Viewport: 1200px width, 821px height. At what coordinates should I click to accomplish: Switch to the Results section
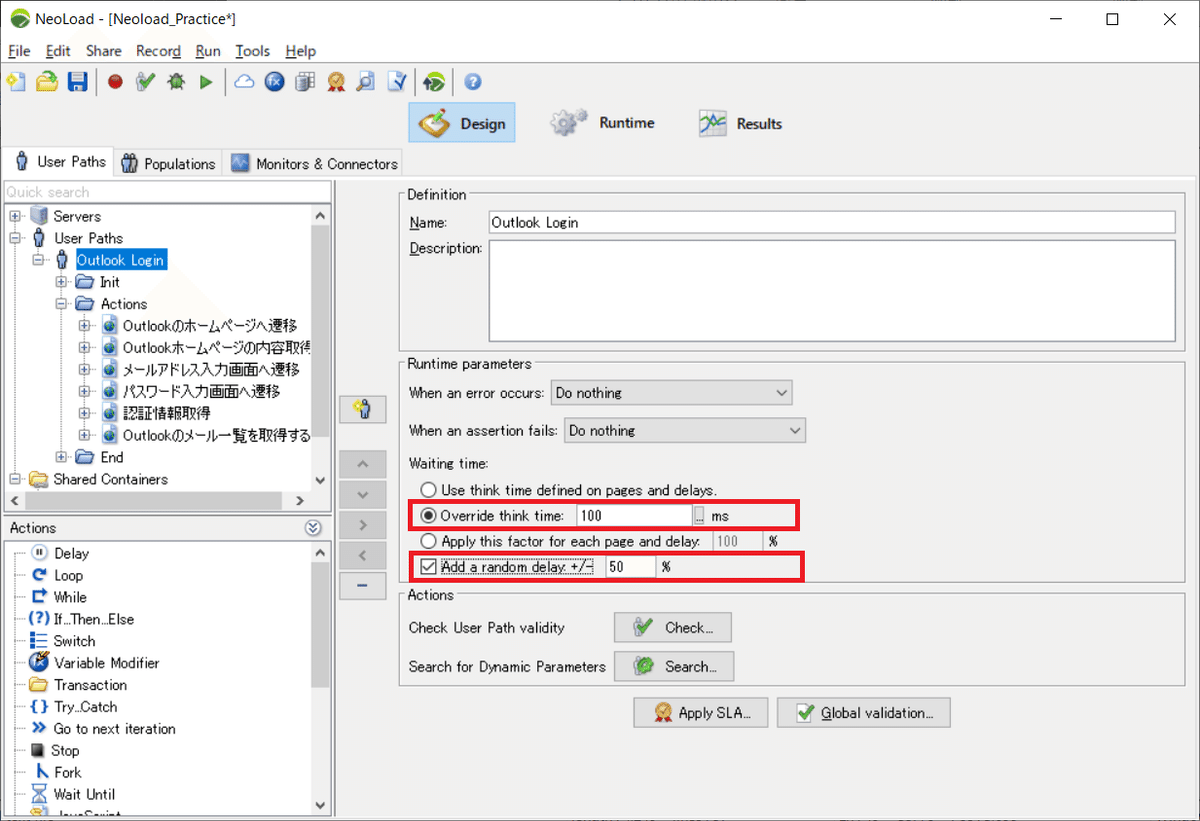tap(741, 123)
